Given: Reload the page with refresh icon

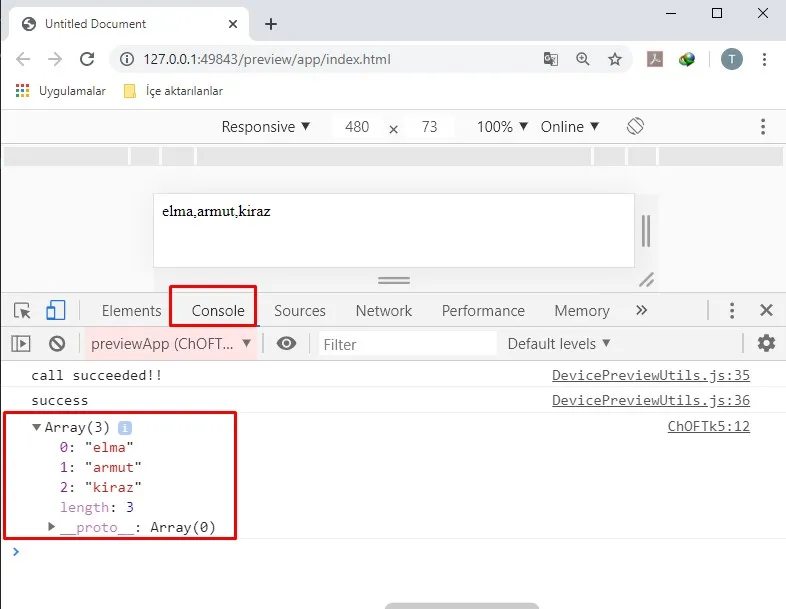Looking at the screenshot, I should (87, 59).
